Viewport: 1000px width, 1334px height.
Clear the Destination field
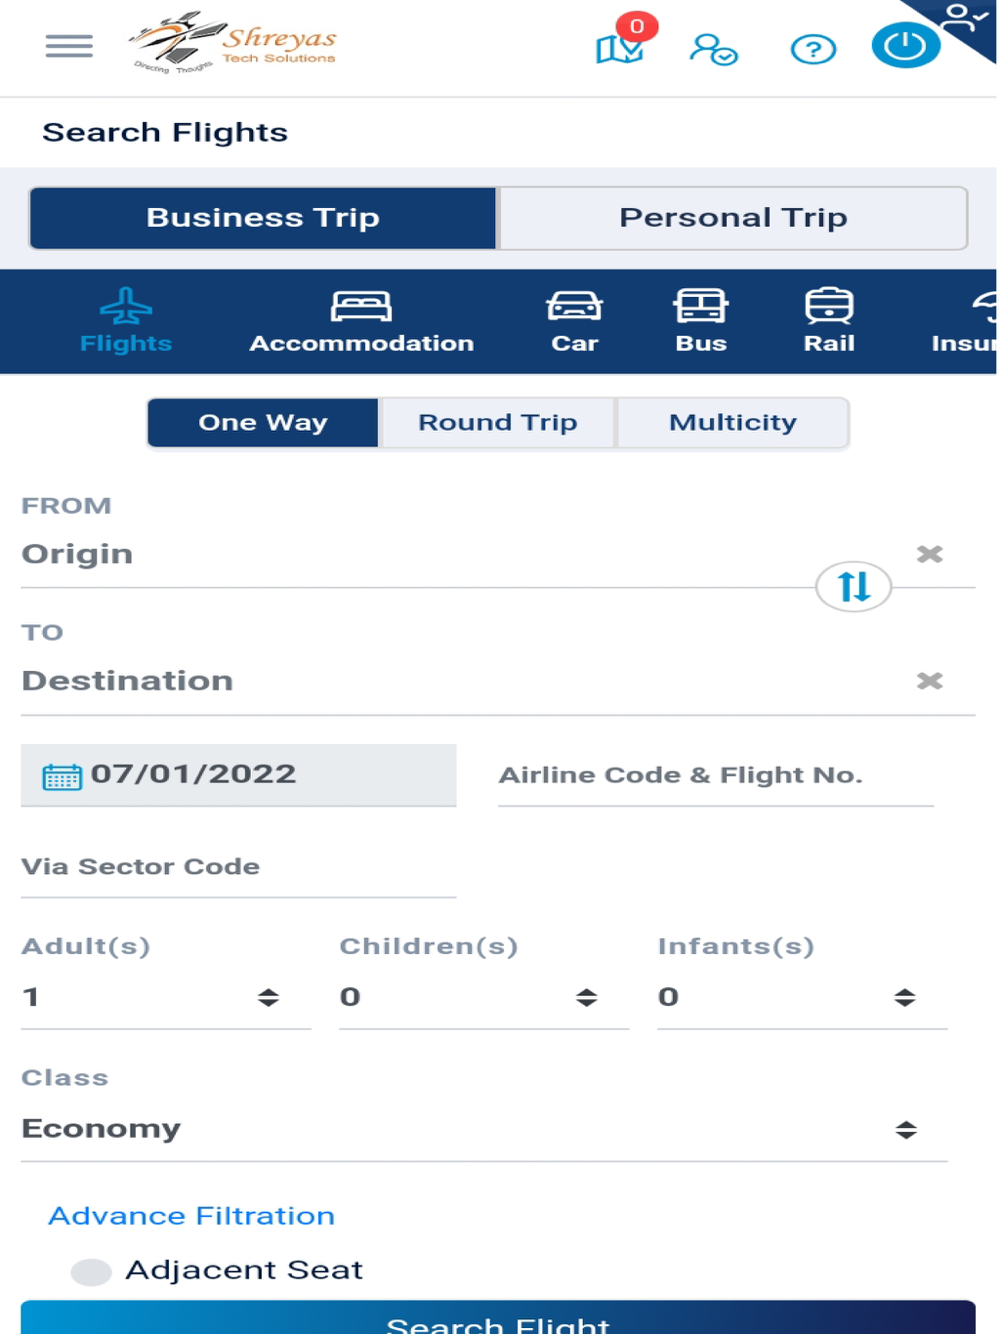929,681
